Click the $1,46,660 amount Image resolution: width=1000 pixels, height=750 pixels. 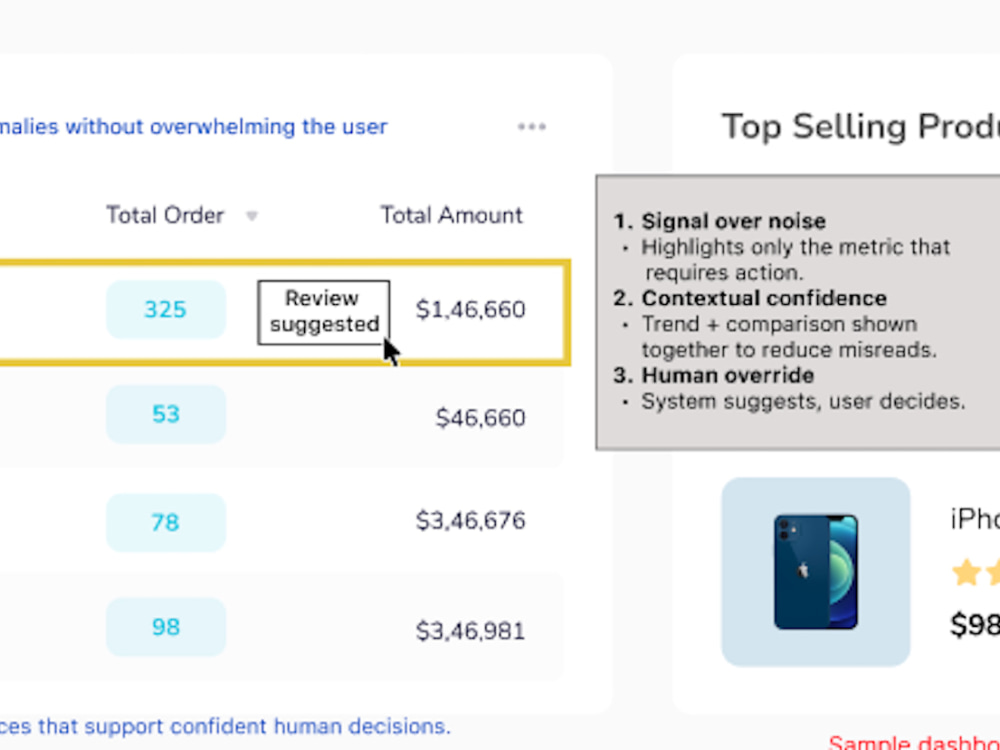[471, 310]
